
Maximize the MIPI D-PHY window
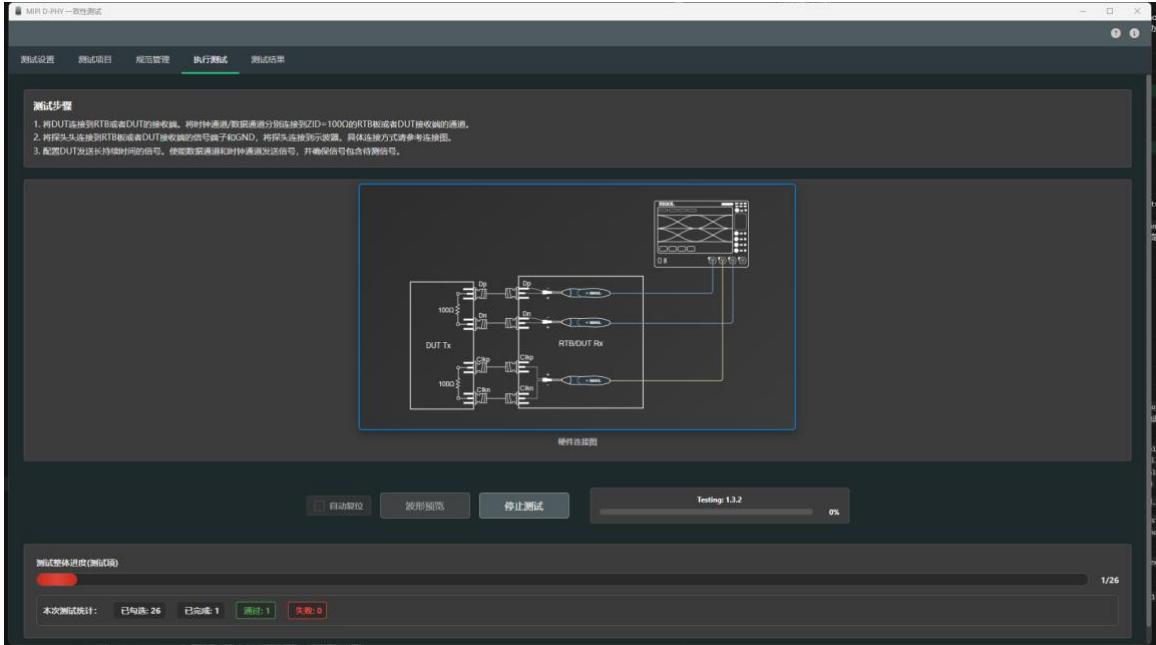tap(1110, 11)
